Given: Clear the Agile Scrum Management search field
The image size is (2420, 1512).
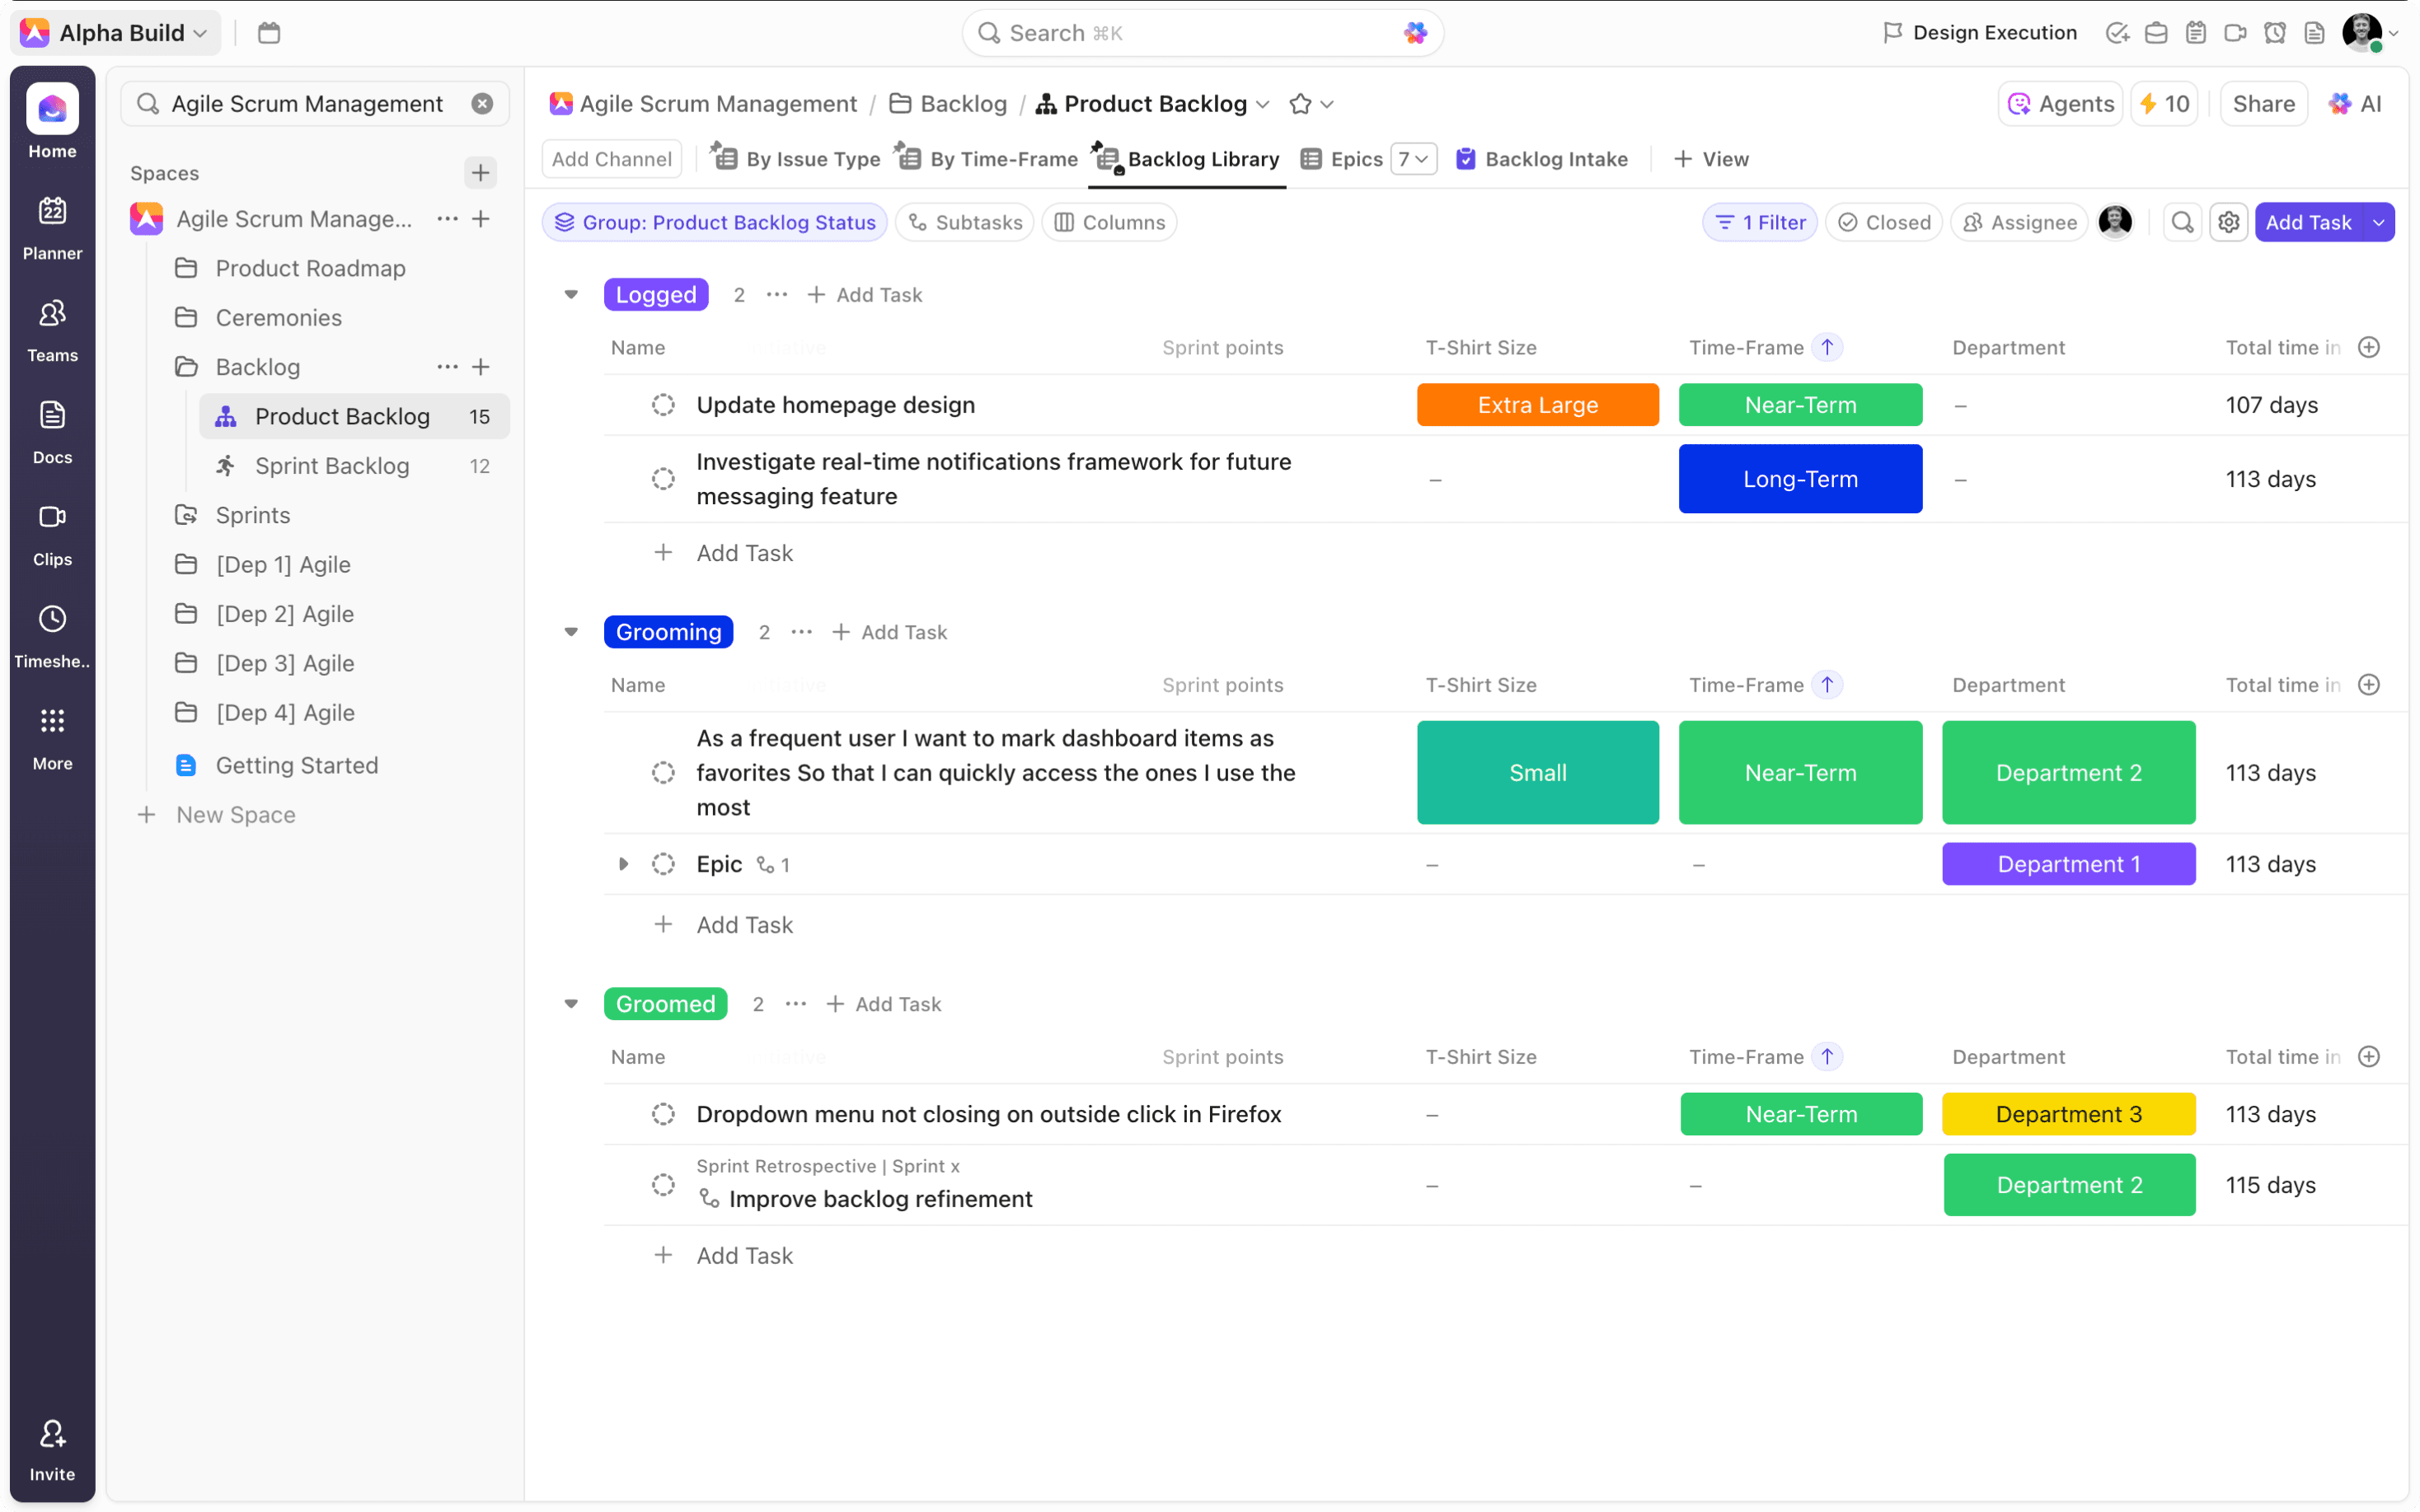Looking at the screenshot, I should [x=483, y=103].
